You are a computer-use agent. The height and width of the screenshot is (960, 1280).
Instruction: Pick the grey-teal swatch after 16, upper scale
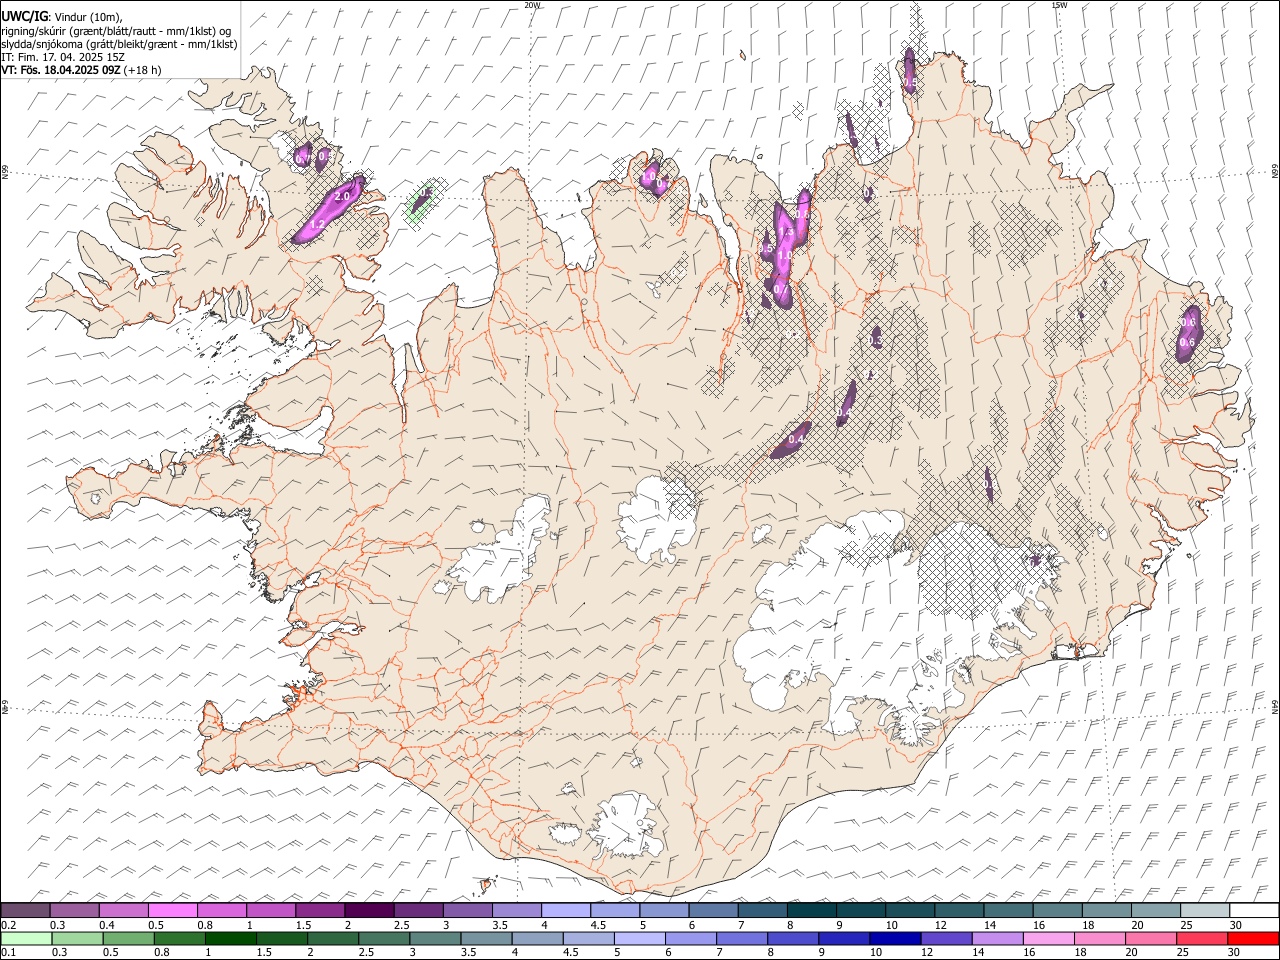(1057, 911)
